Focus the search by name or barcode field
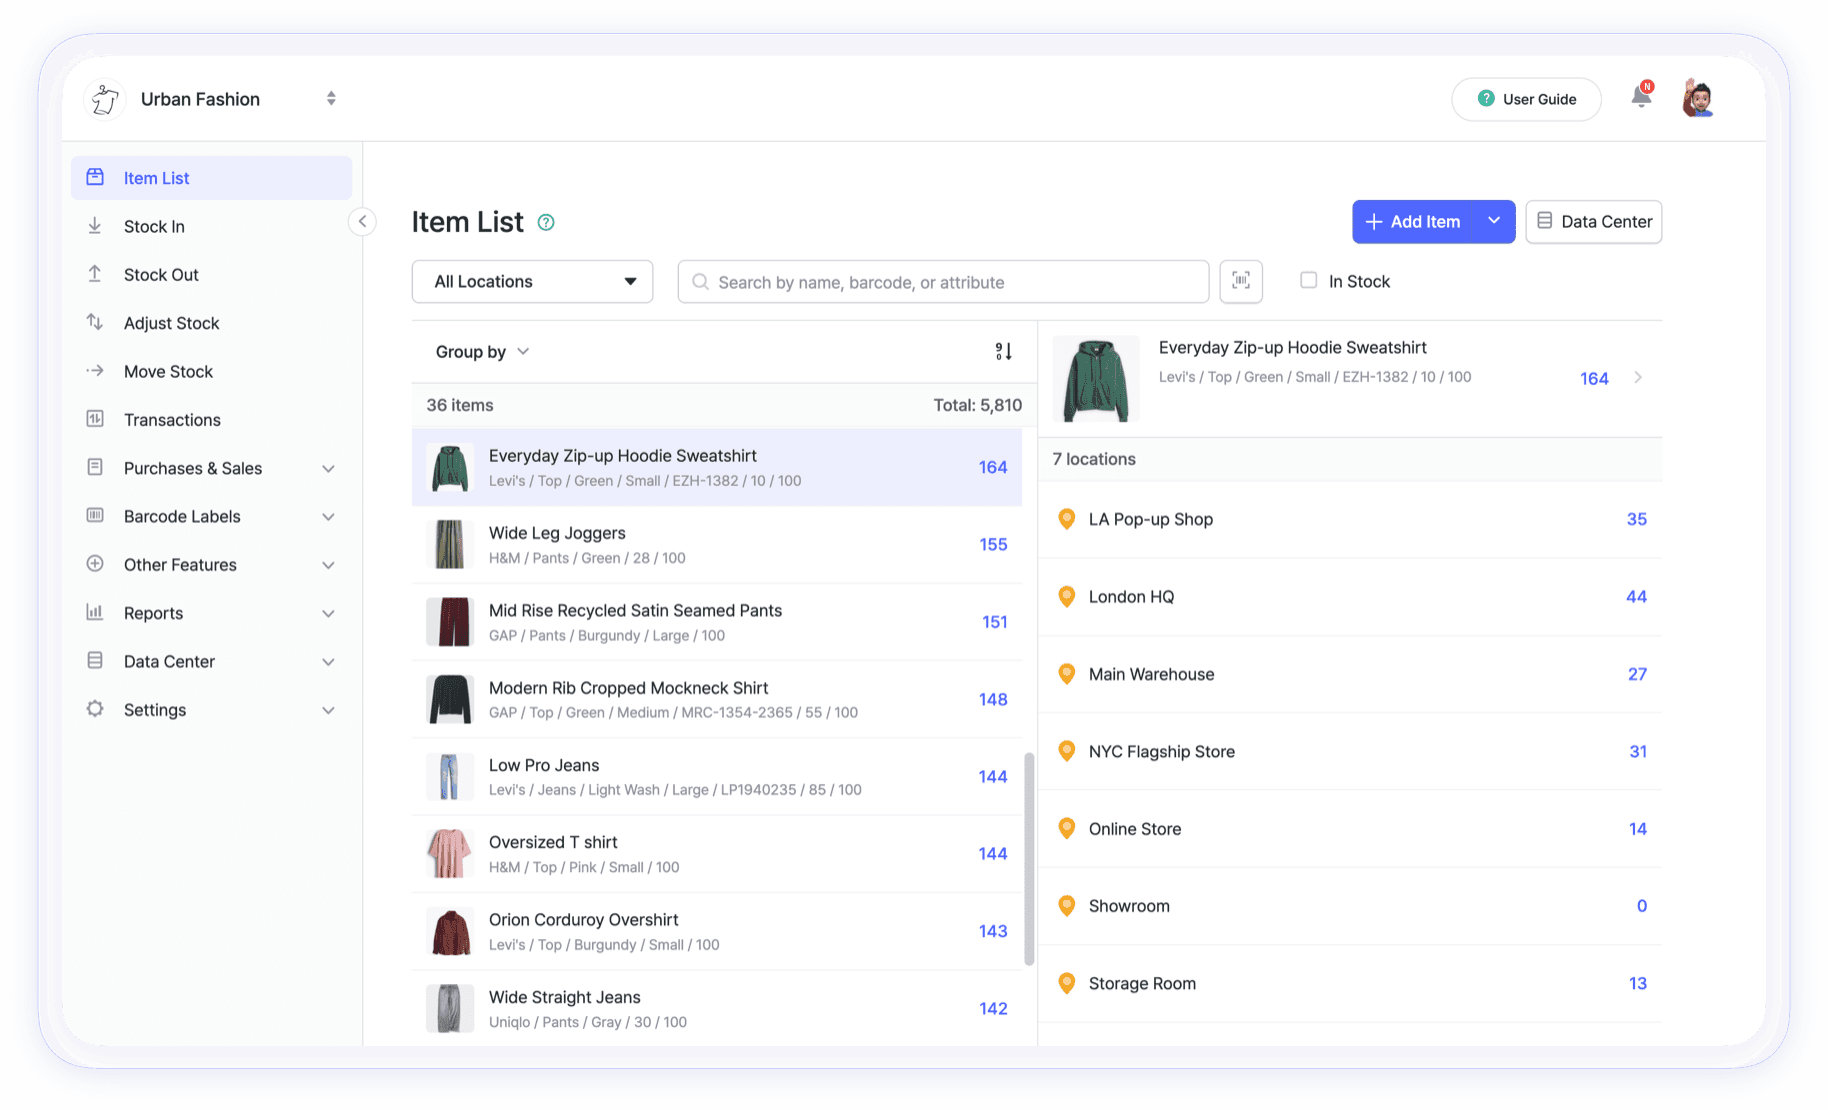1828x1110 pixels. 943,282
